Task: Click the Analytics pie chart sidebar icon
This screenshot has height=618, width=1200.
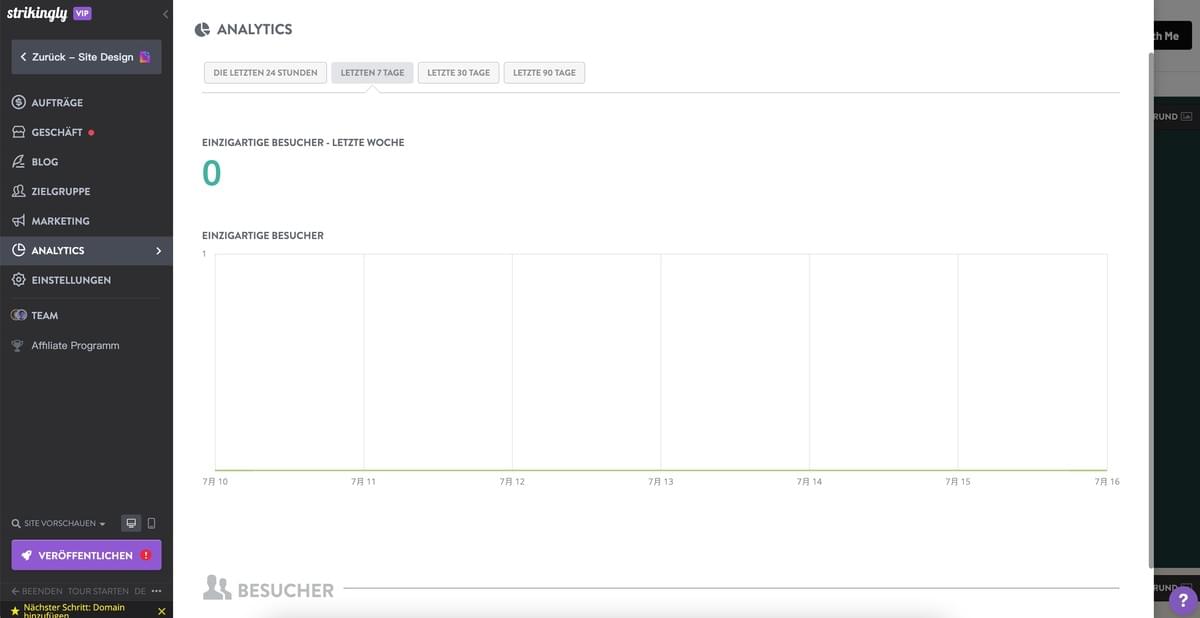Action: [18, 250]
